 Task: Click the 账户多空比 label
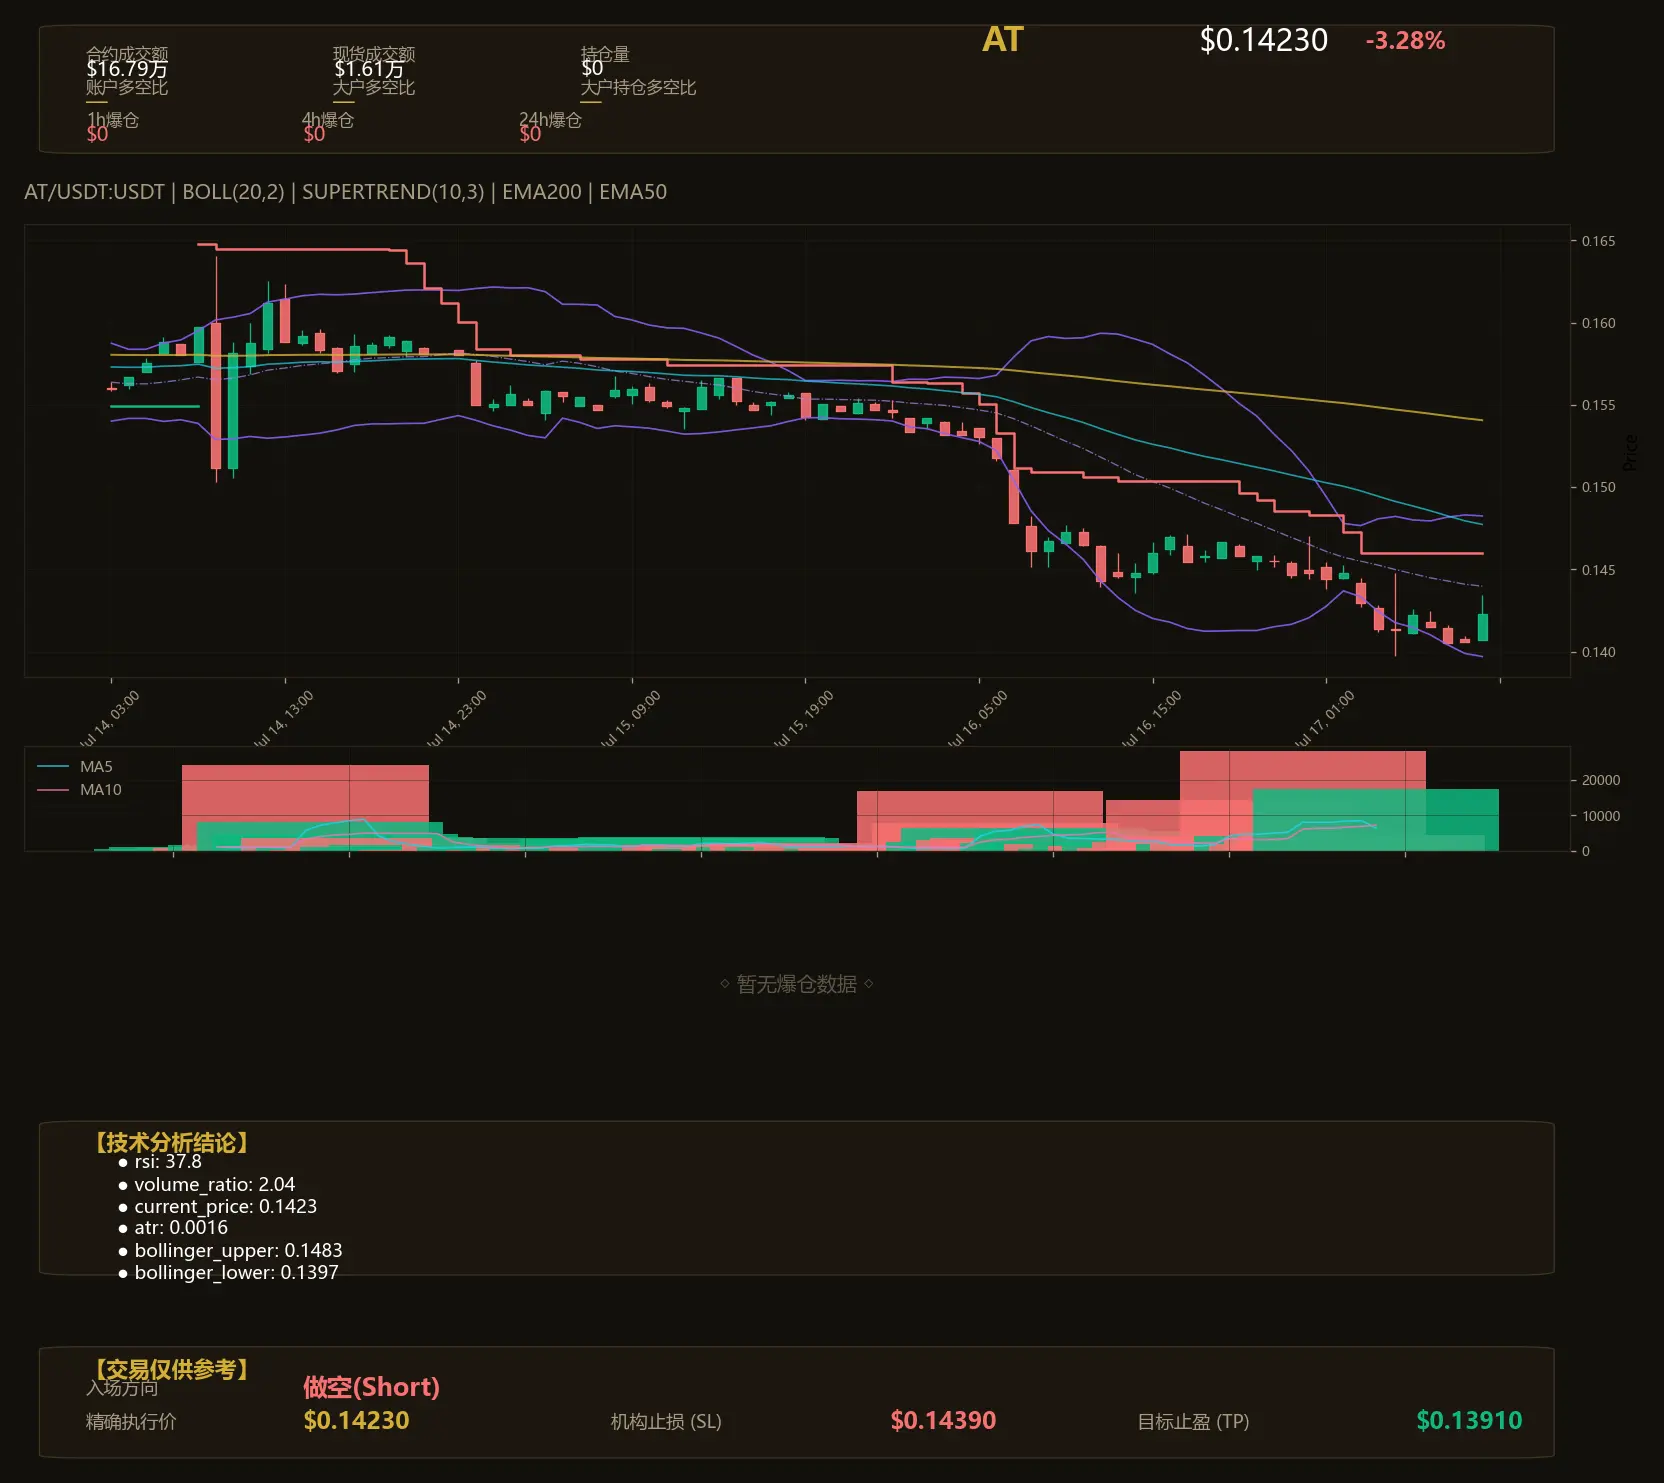point(127,87)
